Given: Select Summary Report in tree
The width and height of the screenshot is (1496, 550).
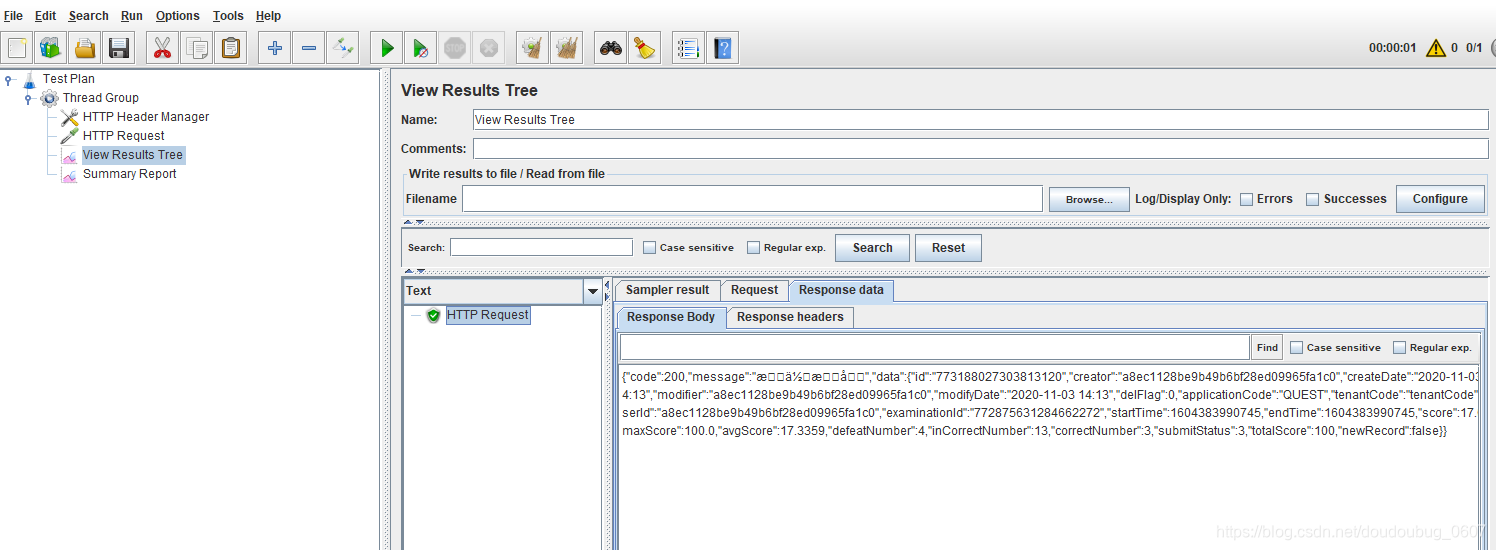Looking at the screenshot, I should click(x=129, y=174).
